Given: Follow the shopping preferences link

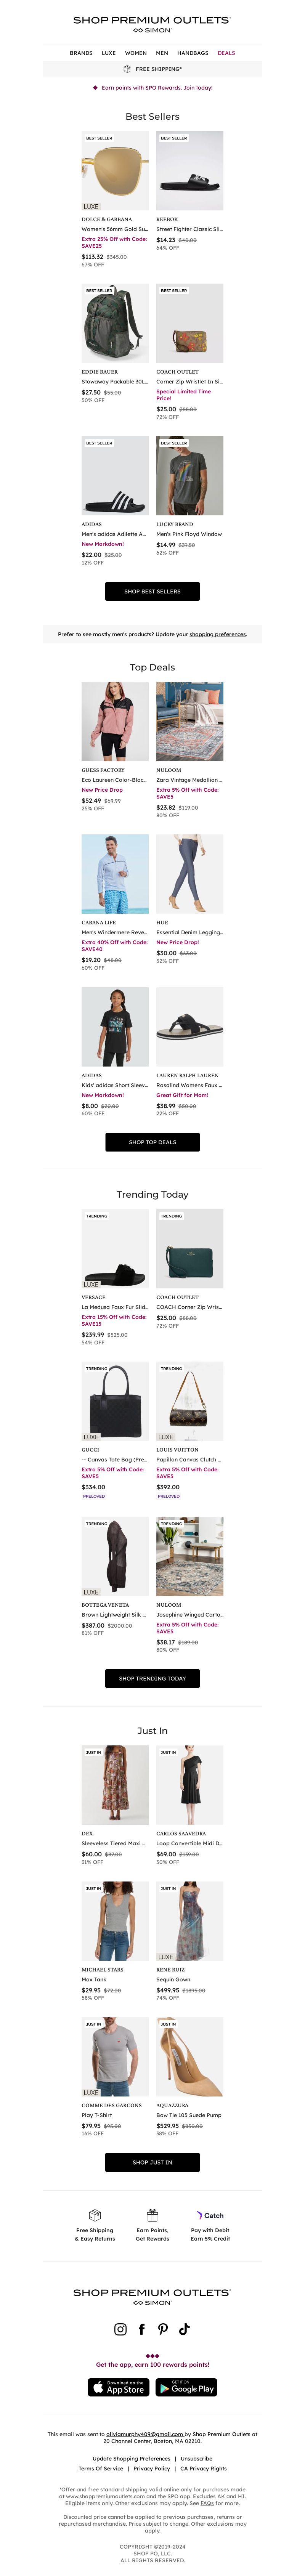Looking at the screenshot, I should click(218, 634).
